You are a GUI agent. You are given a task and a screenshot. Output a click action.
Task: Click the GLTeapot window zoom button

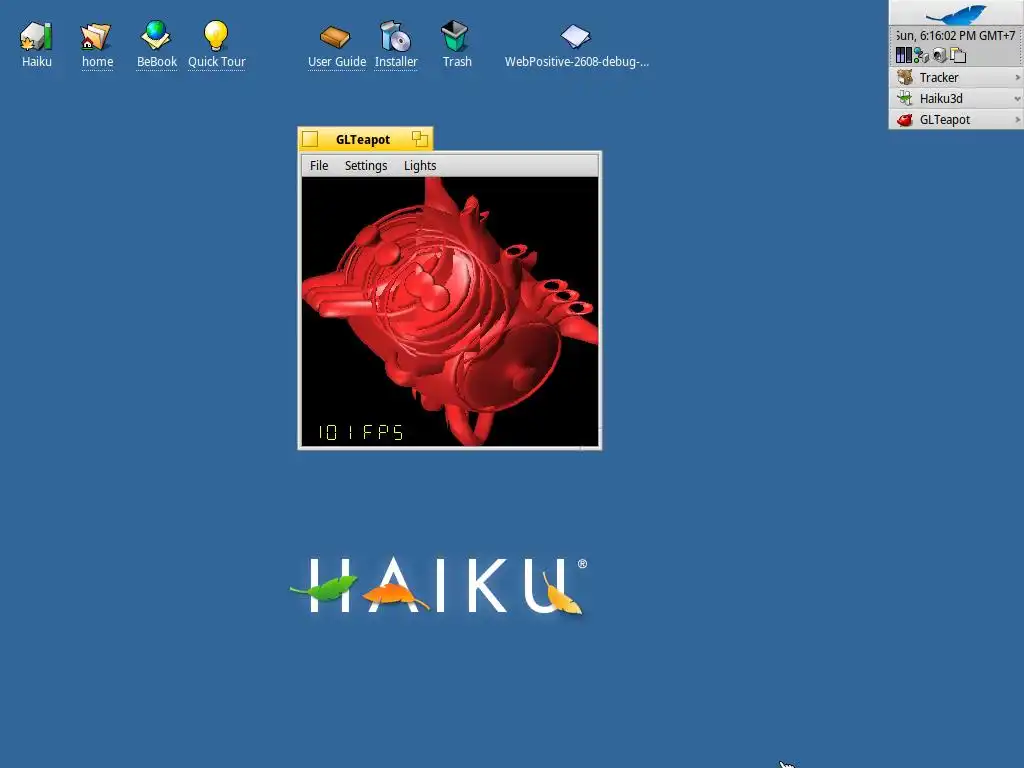420,138
